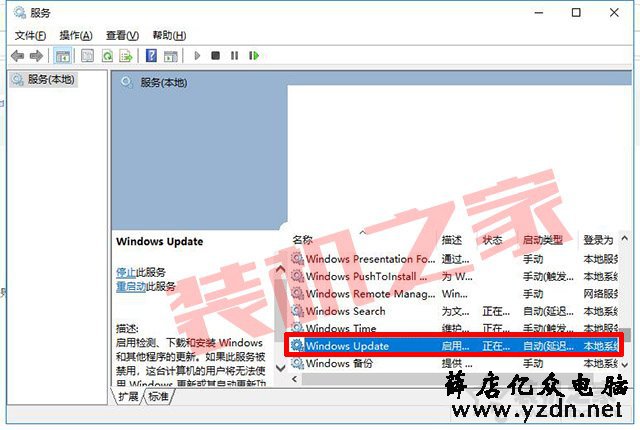Toggle the console tree pane icon
Image resolution: width=640 pixels, height=430 pixels.
62,56
